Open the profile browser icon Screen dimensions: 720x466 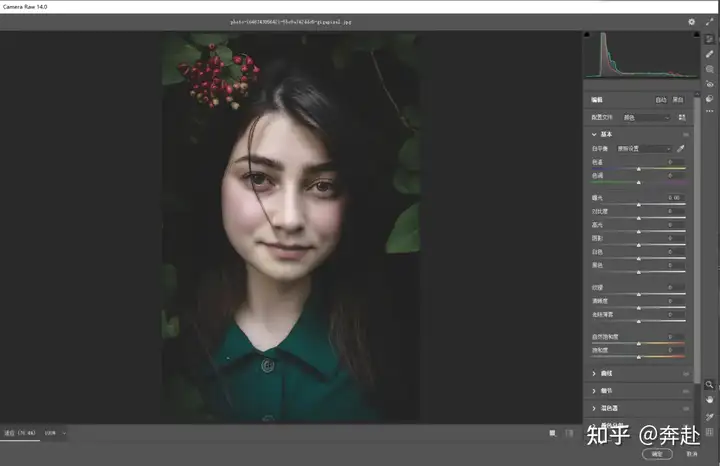682,118
